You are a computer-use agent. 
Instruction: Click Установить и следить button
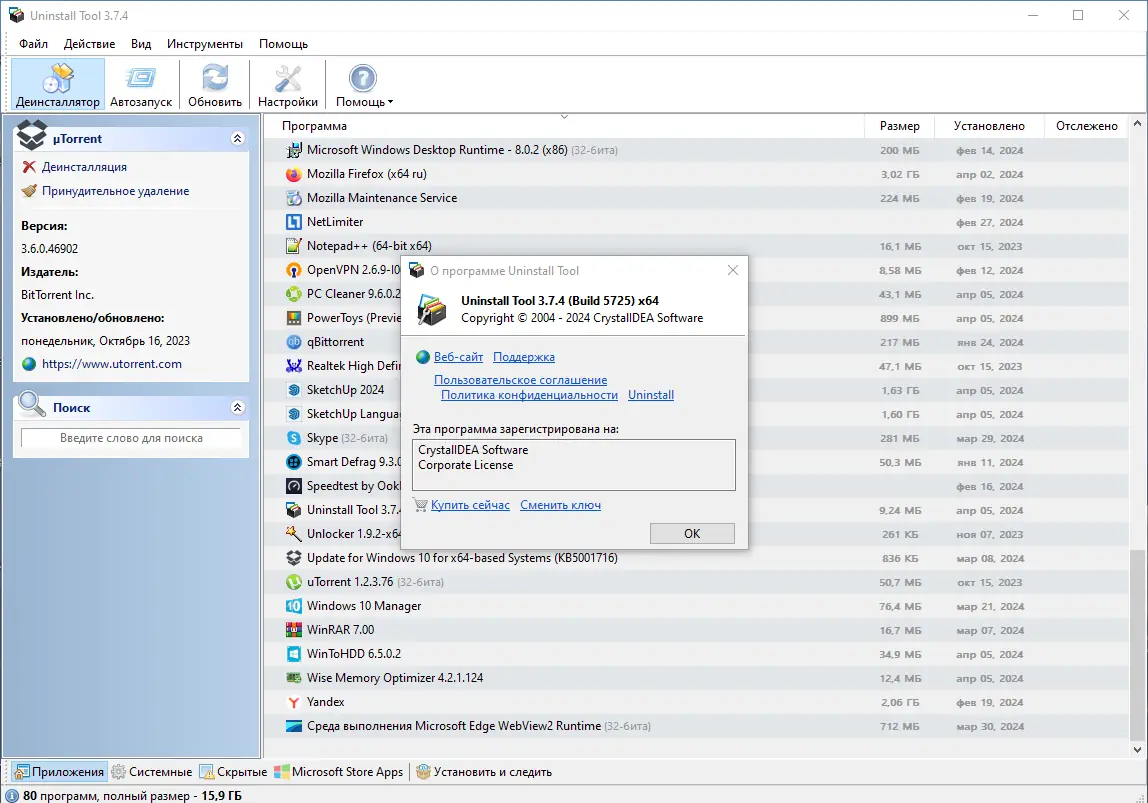[484, 772]
